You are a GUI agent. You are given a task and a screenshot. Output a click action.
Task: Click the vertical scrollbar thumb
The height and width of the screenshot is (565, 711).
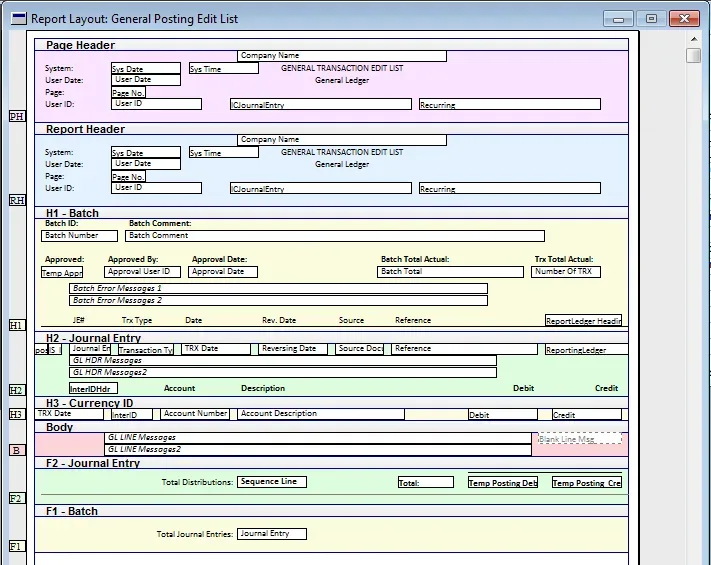pos(693,56)
